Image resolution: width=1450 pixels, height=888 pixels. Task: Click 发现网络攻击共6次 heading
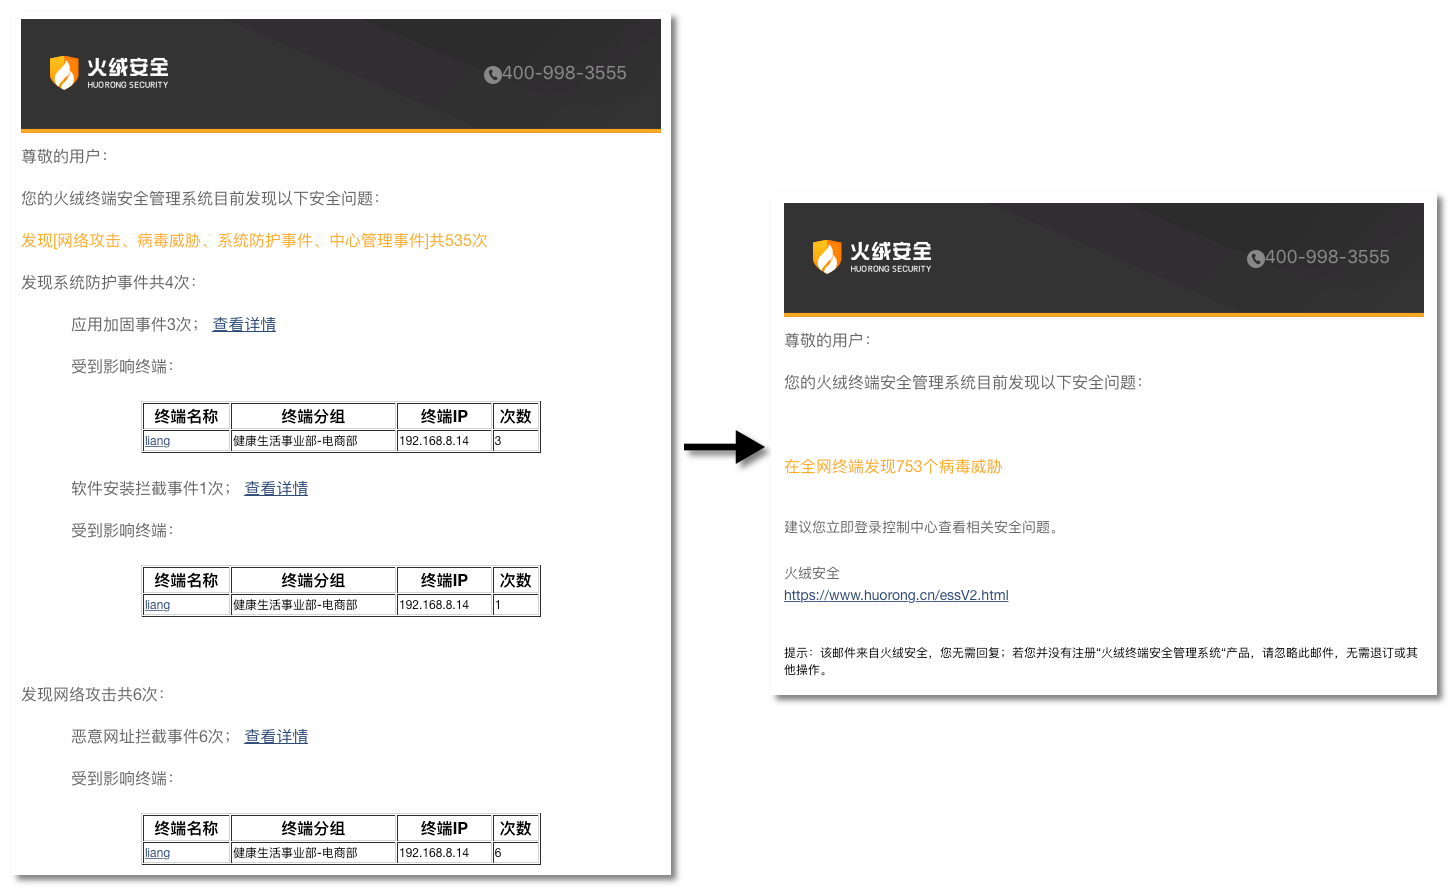pos(92,694)
